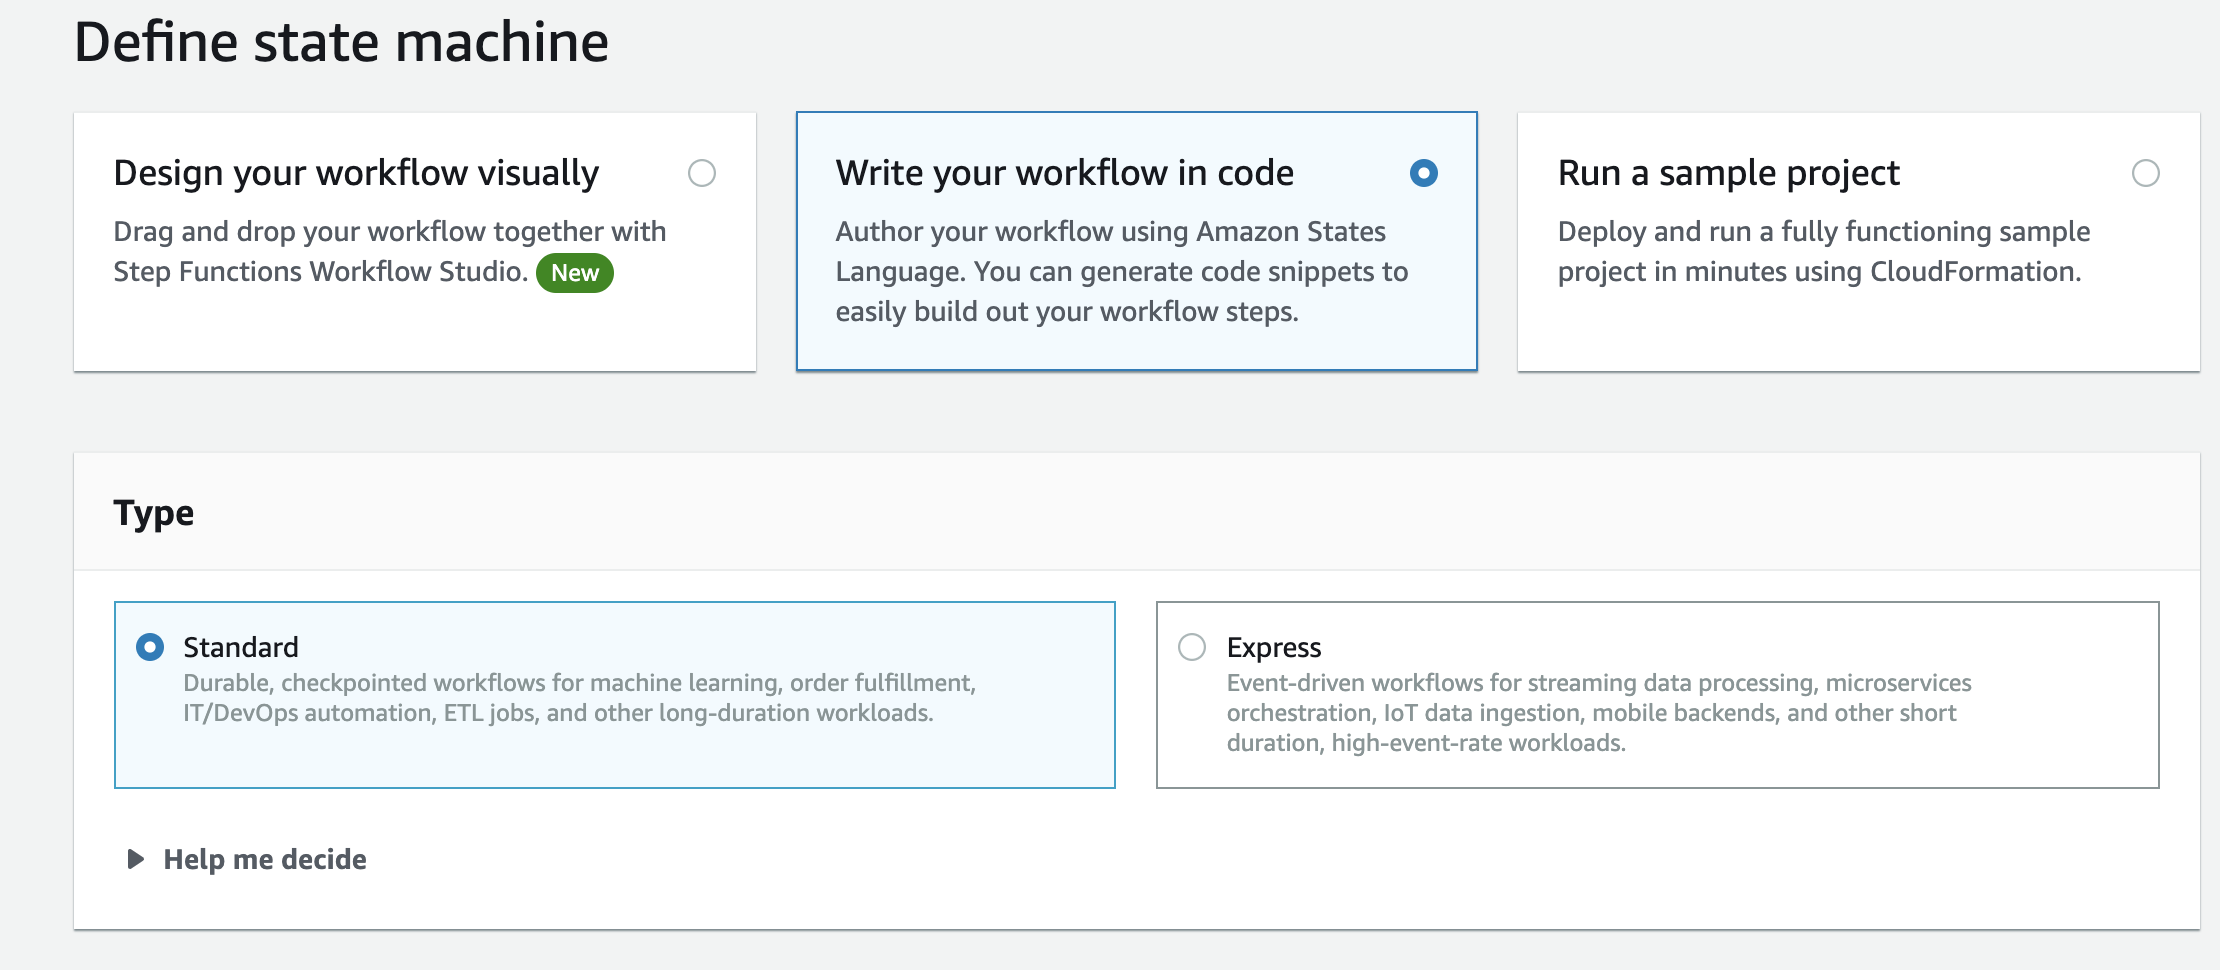Click the Design your workflow visually card title

[x=356, y=173]
